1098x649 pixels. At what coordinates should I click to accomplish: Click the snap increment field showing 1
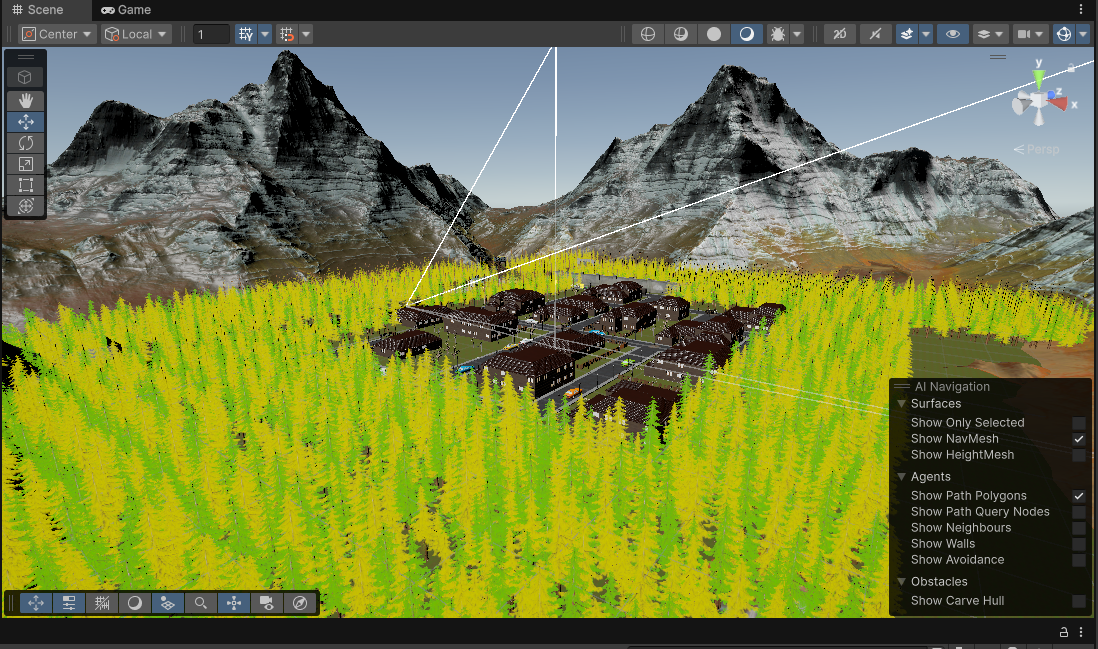(x=211, y=34)
